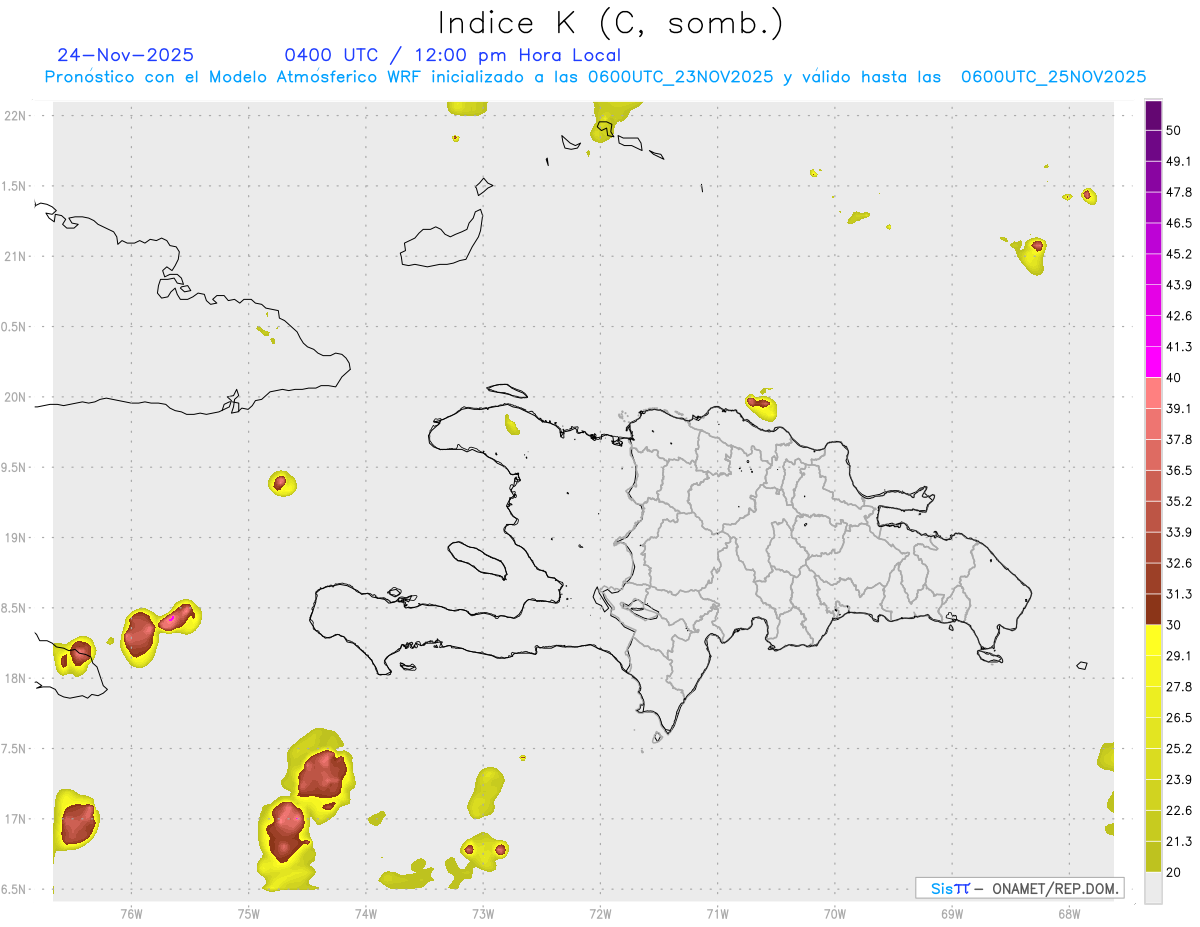Click the legend value '36.5'
Screen dimensions: 1200x927
coord(1179,470)
